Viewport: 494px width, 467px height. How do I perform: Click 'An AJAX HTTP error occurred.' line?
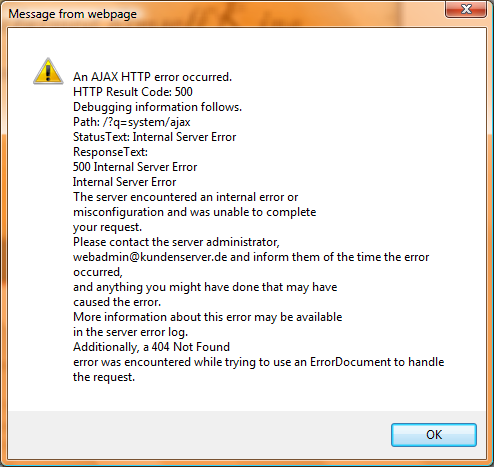coord(152,77)
